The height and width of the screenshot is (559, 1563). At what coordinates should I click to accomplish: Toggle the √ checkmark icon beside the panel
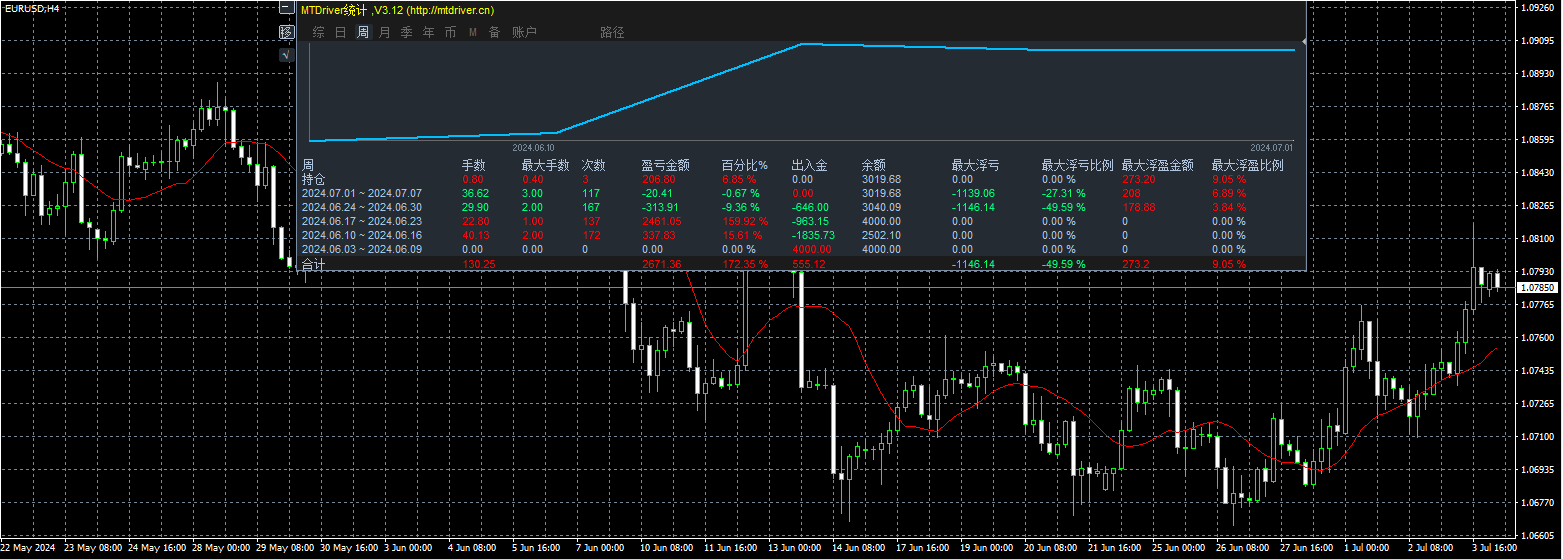tap(287, 55)
